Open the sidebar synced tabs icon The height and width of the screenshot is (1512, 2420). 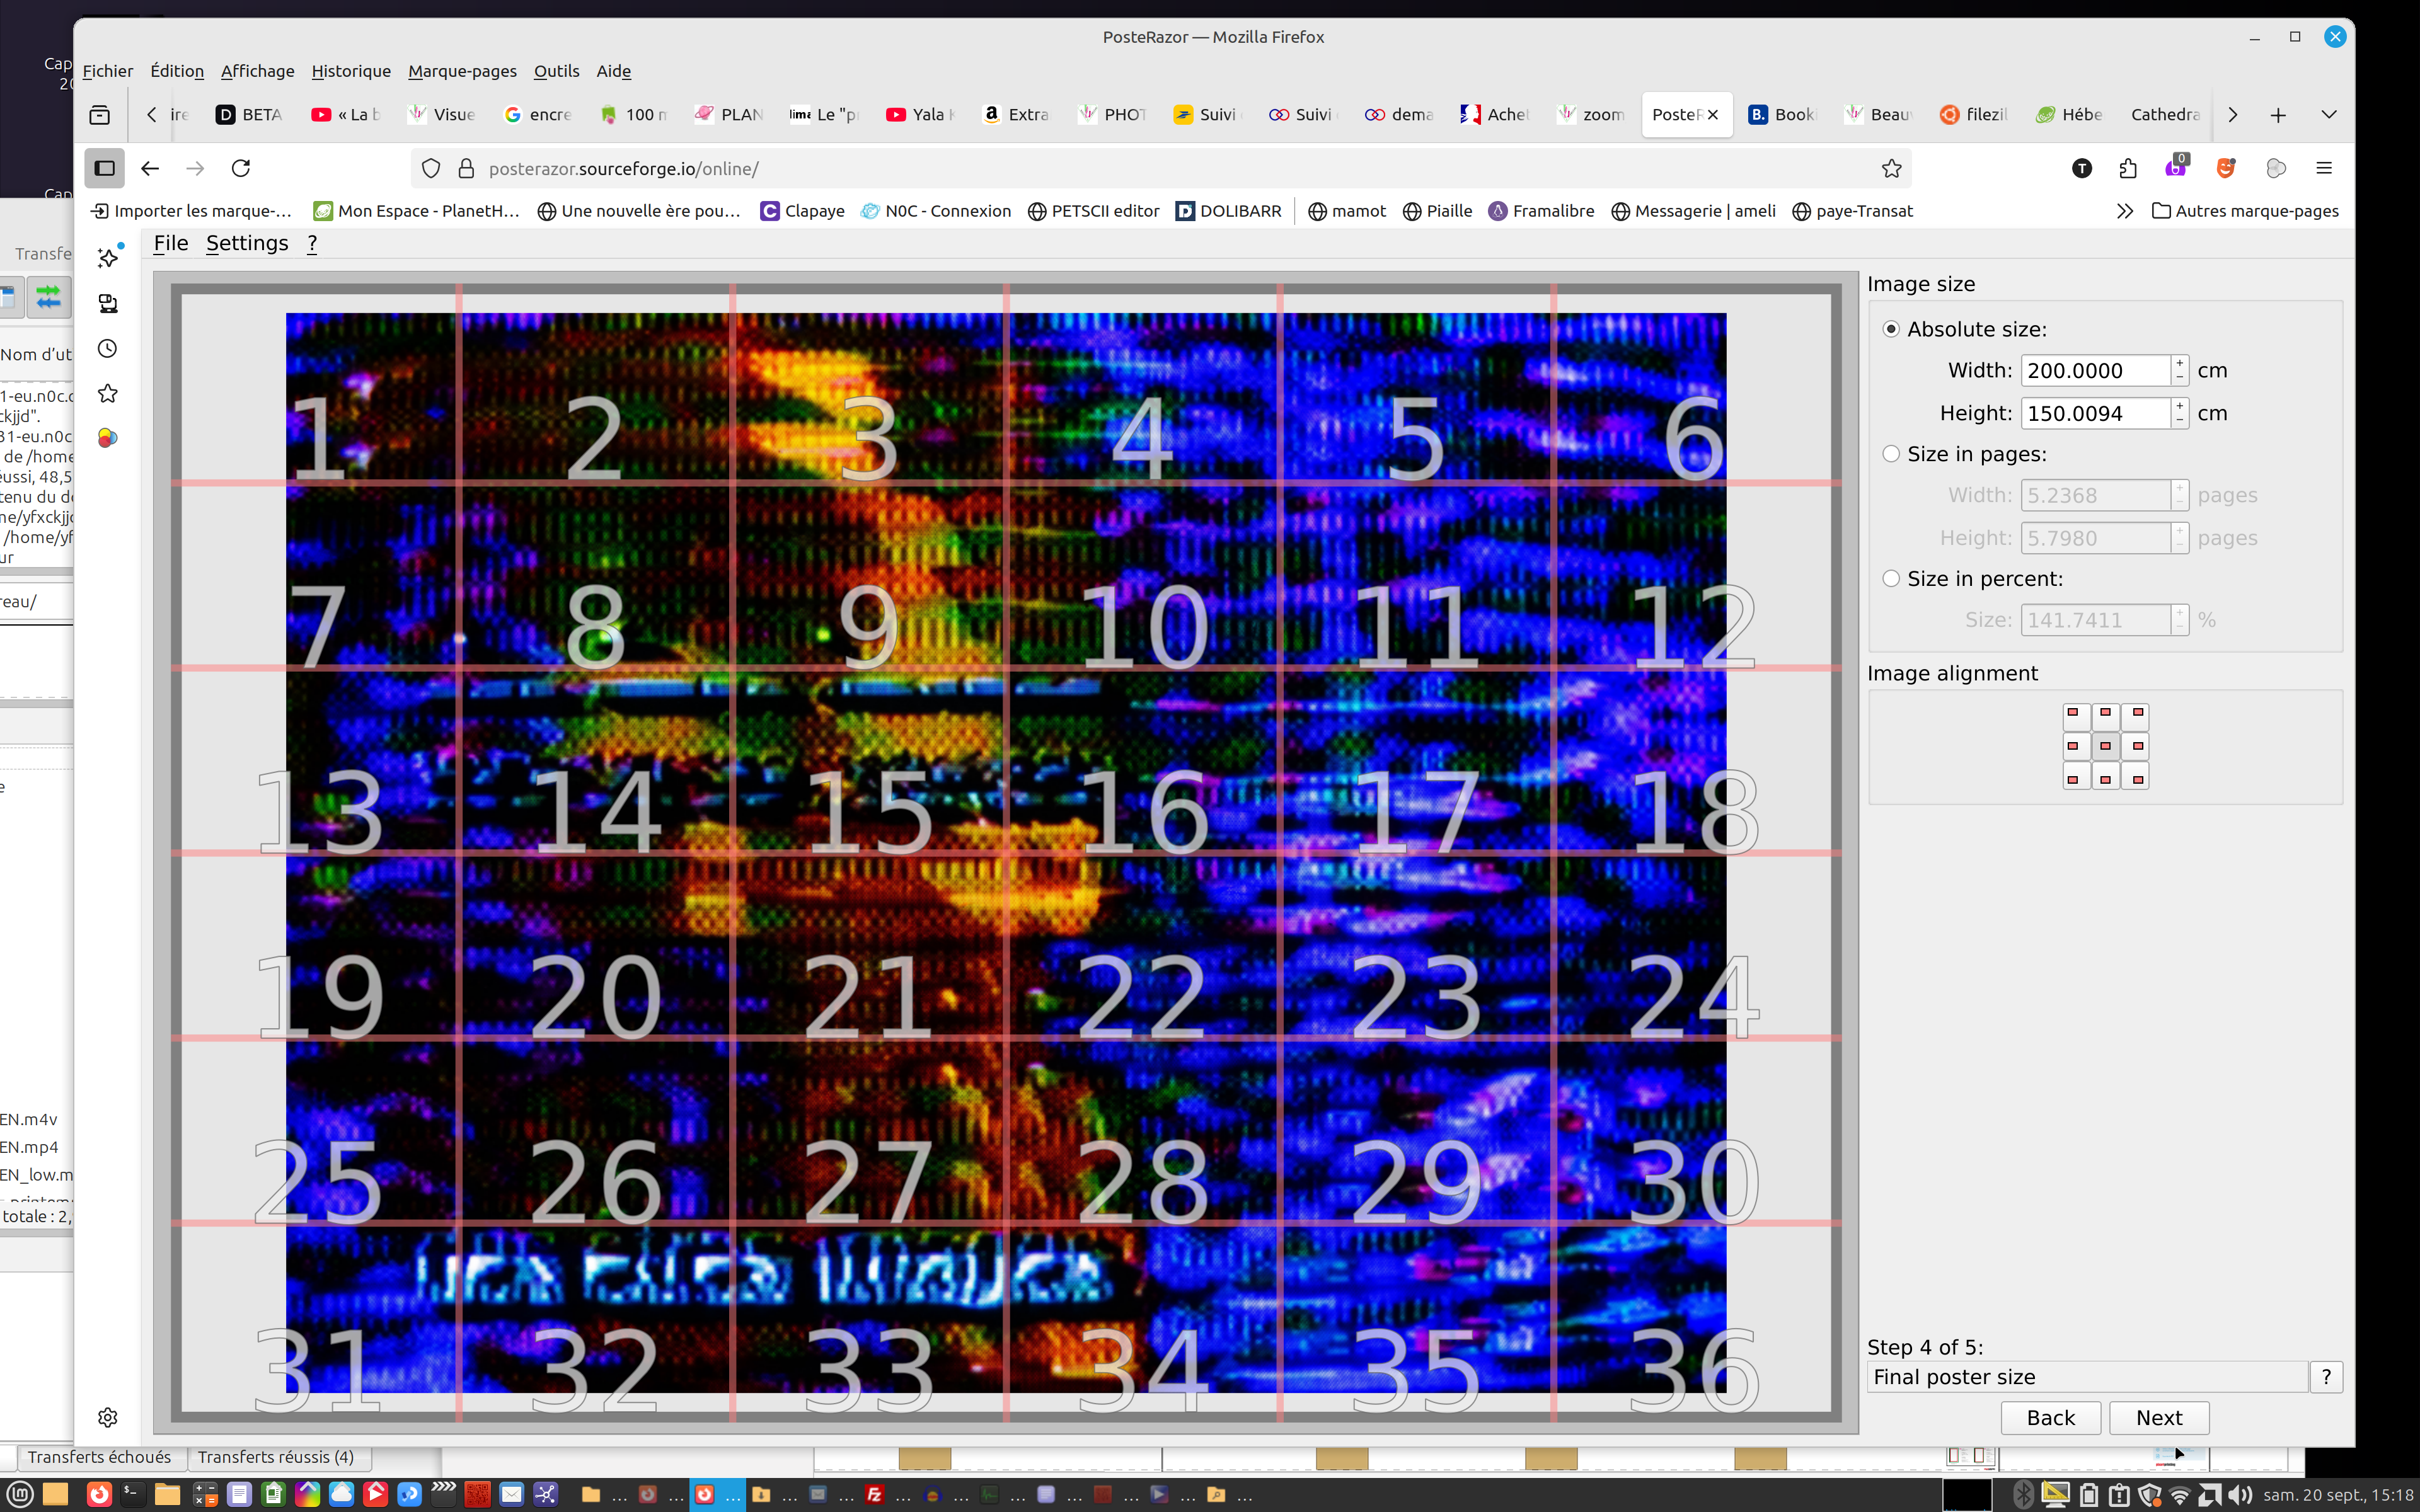108,303
